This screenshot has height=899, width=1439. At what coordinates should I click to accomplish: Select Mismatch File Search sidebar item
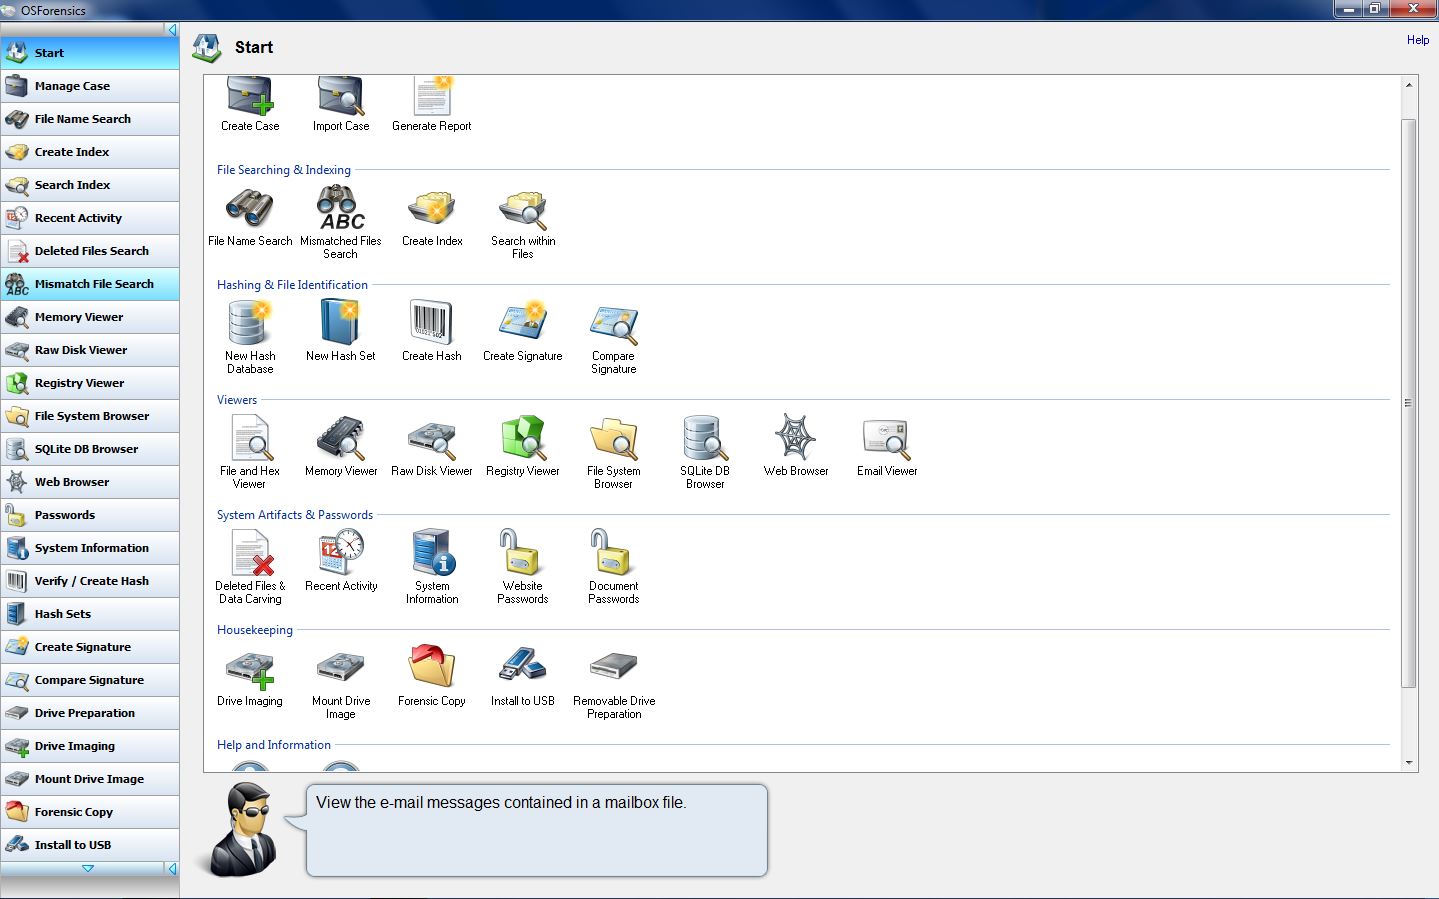pos(90,284)
